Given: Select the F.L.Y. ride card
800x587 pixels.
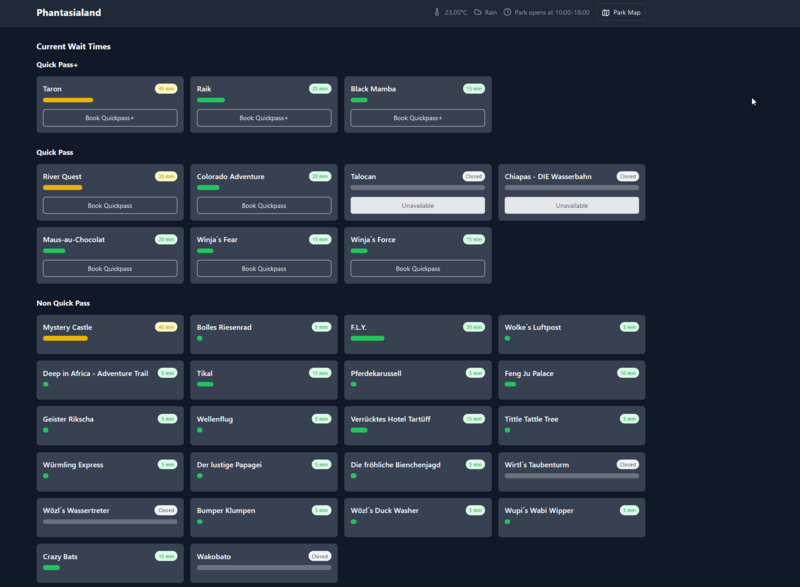Looking at the screenshot, I should (x=418, y=334).
